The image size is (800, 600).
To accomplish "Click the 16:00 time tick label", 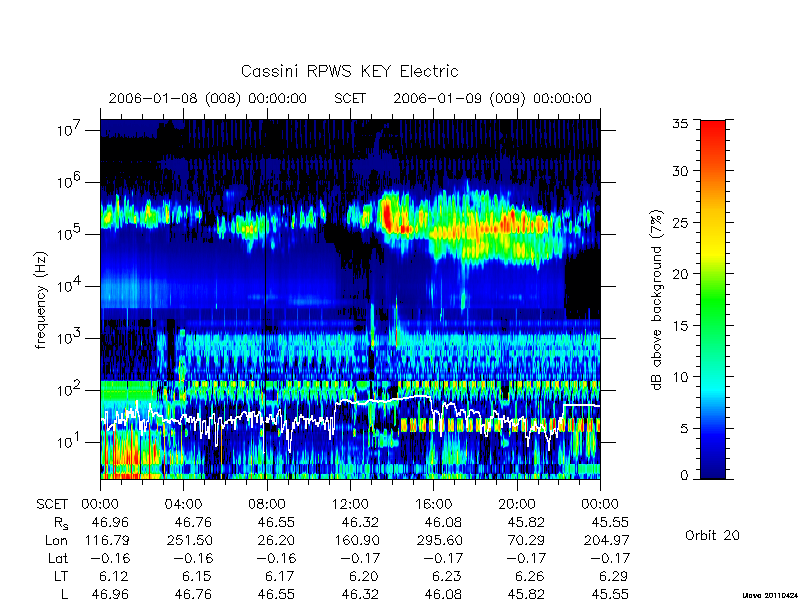I will click(x=434, y=505).
